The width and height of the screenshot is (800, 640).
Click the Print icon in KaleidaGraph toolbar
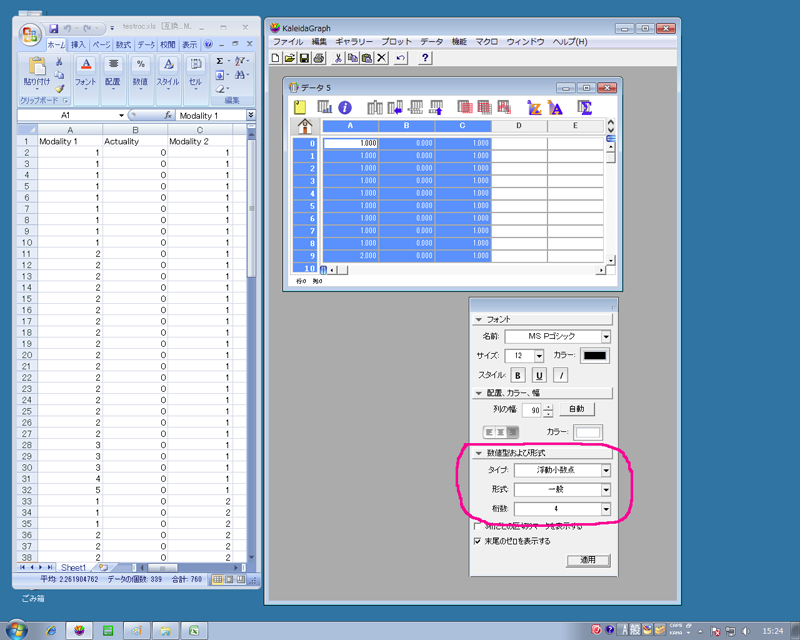(x=319, y=58)
